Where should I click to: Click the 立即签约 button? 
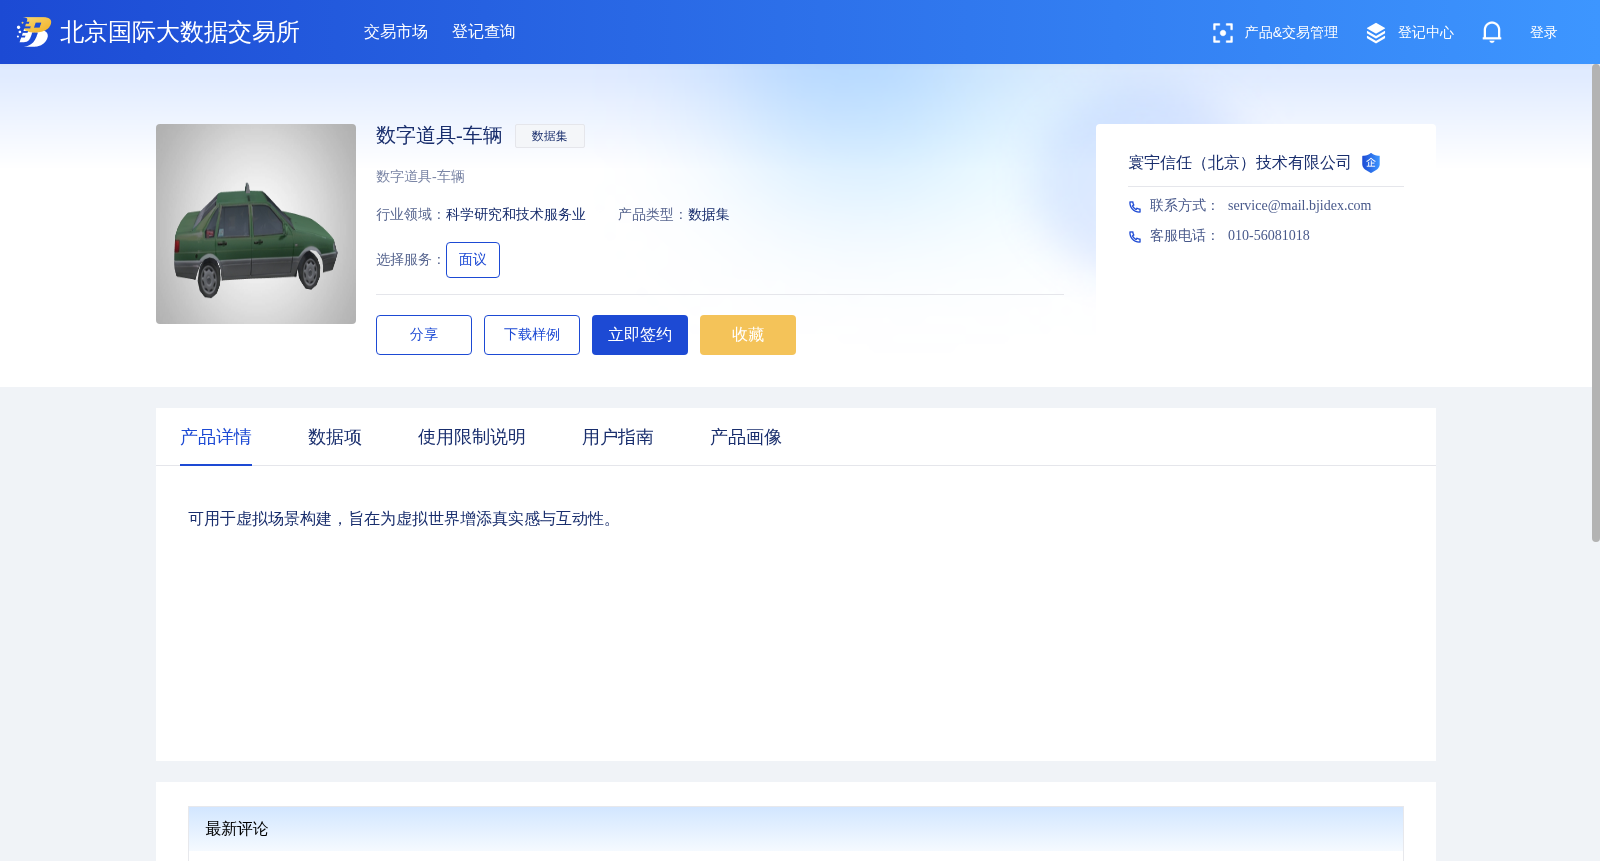coord(640,335)
